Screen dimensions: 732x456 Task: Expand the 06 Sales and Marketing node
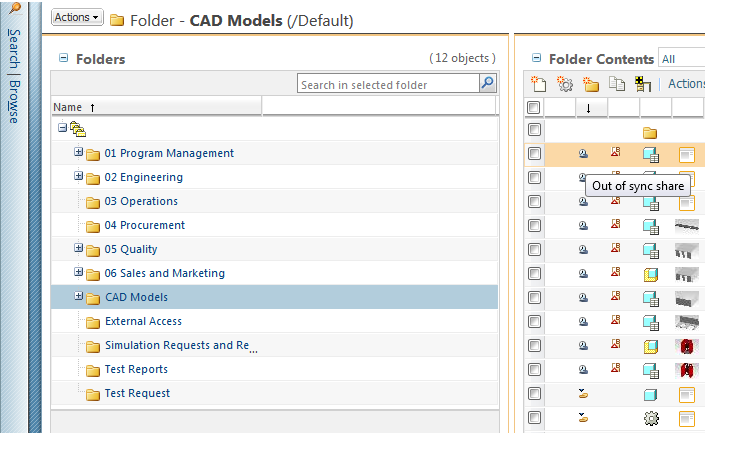pyautogui.click(x=78, y=272)
